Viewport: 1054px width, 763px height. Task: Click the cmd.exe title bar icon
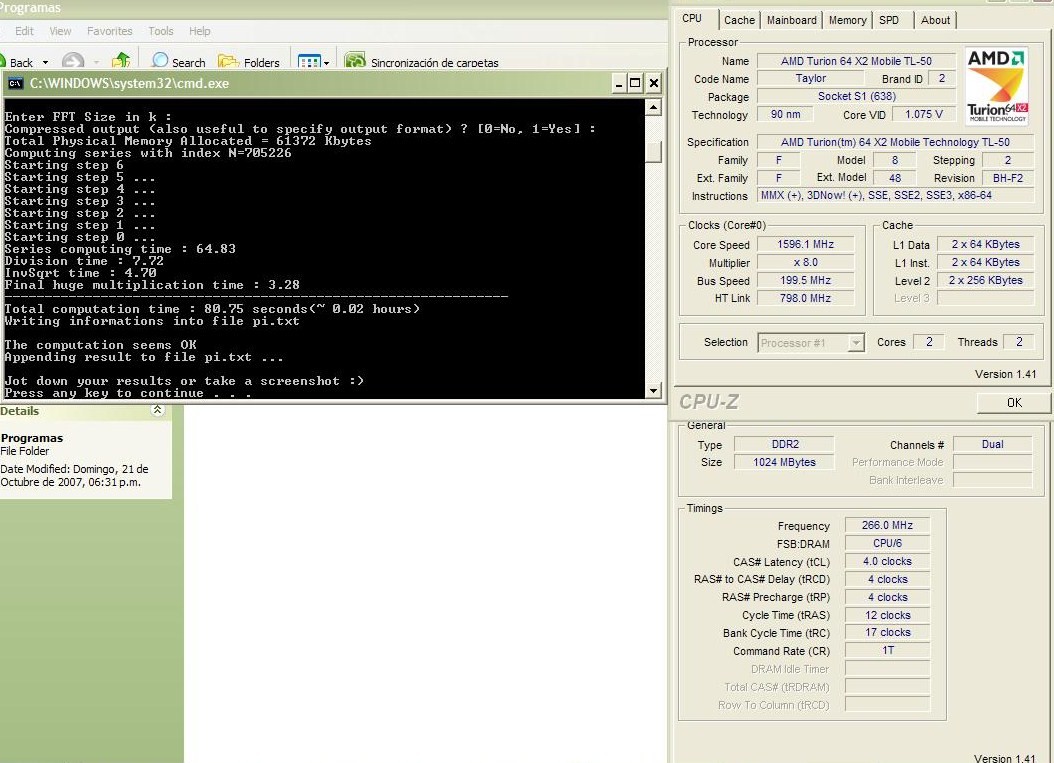click(x=15, y=83)
